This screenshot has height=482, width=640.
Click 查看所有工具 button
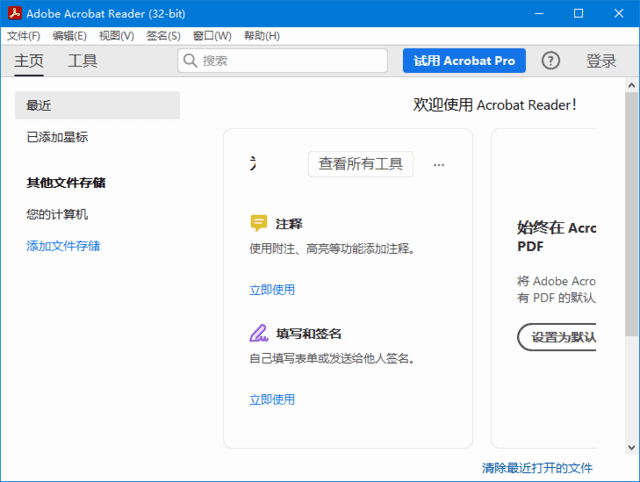[361, 164]
